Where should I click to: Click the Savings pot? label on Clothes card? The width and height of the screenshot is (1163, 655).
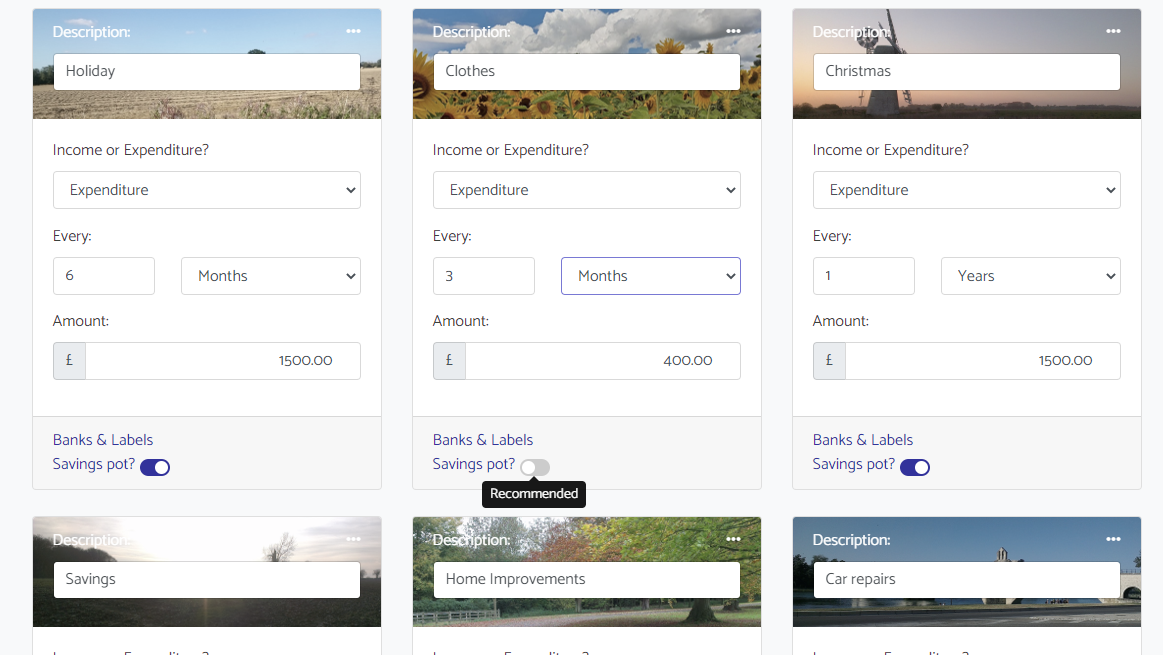pyautogui.click(x=473, y=464)
